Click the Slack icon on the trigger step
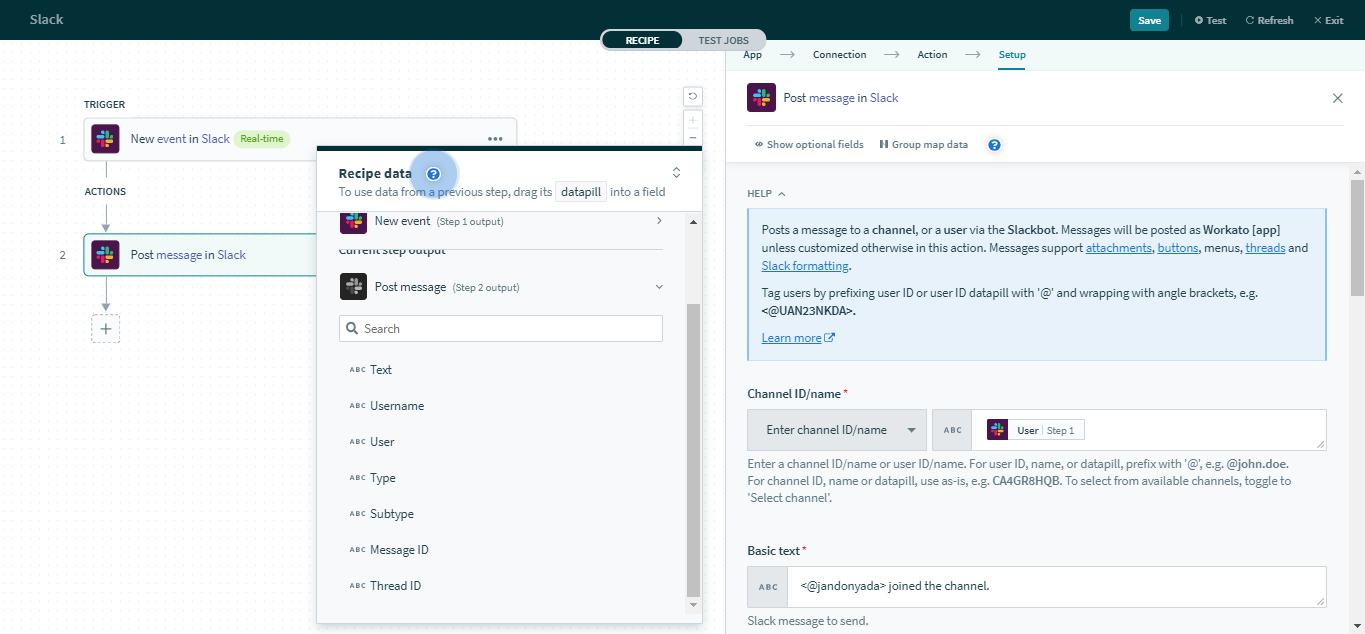The width and height of the screenshot is (1365, 634). click(x=105, y=139)
